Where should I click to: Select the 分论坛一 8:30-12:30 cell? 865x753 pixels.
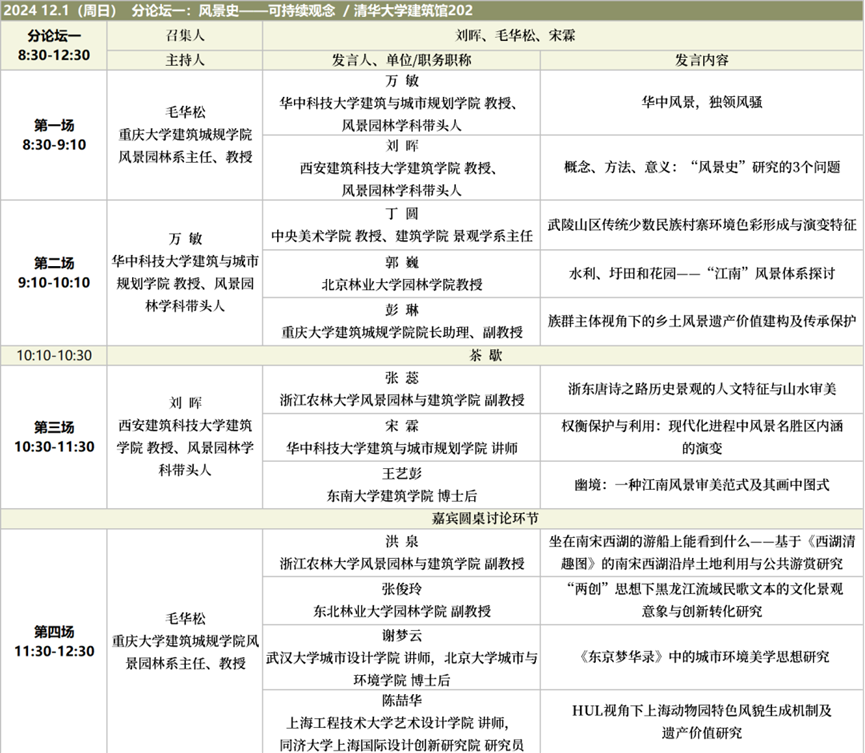pos(53,45)
